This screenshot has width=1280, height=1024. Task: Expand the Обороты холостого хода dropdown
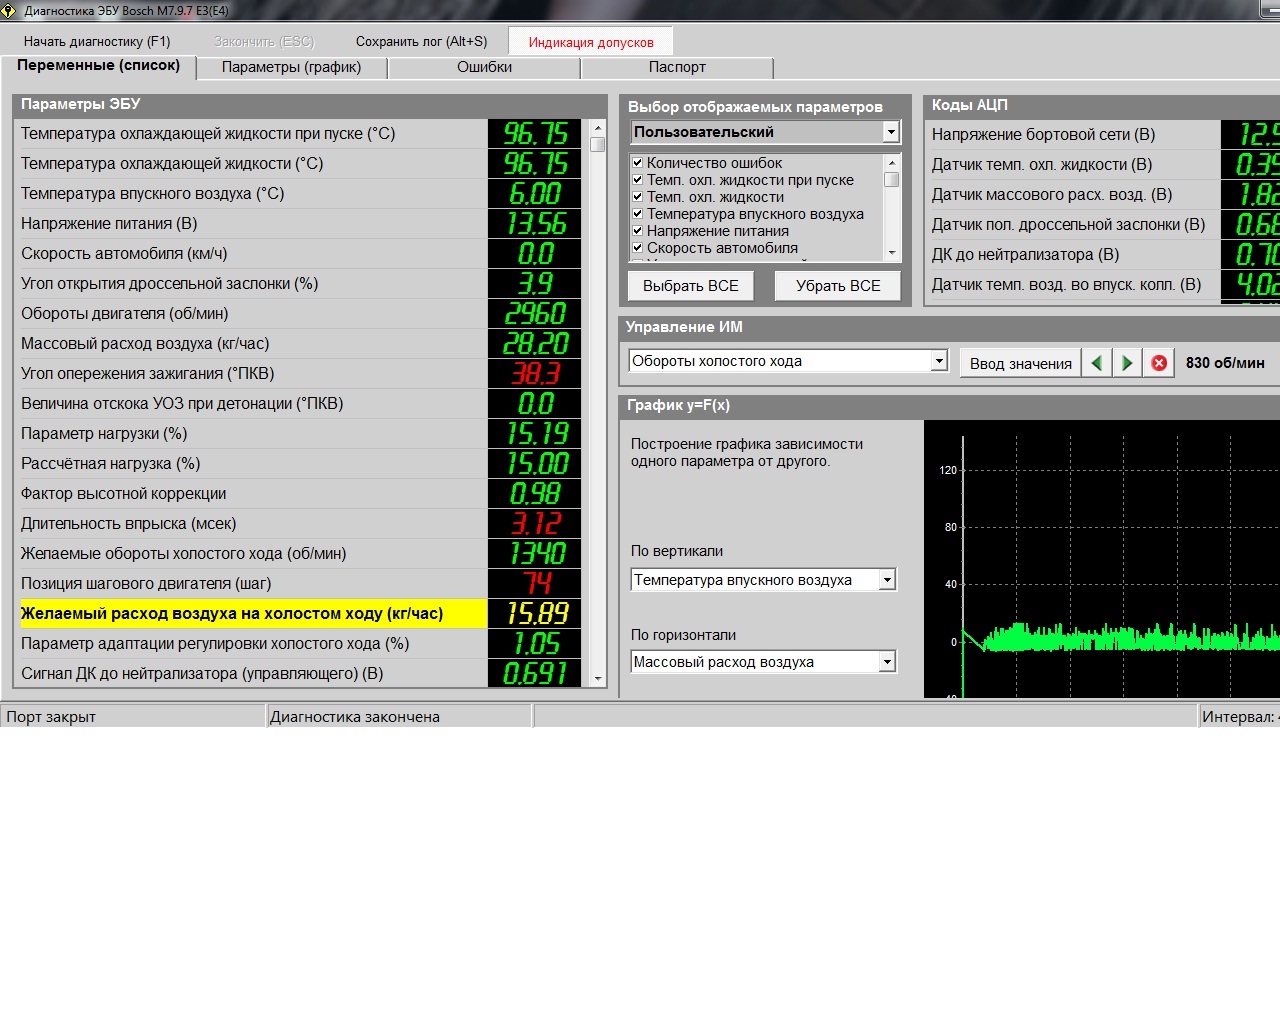pos(938,361)
